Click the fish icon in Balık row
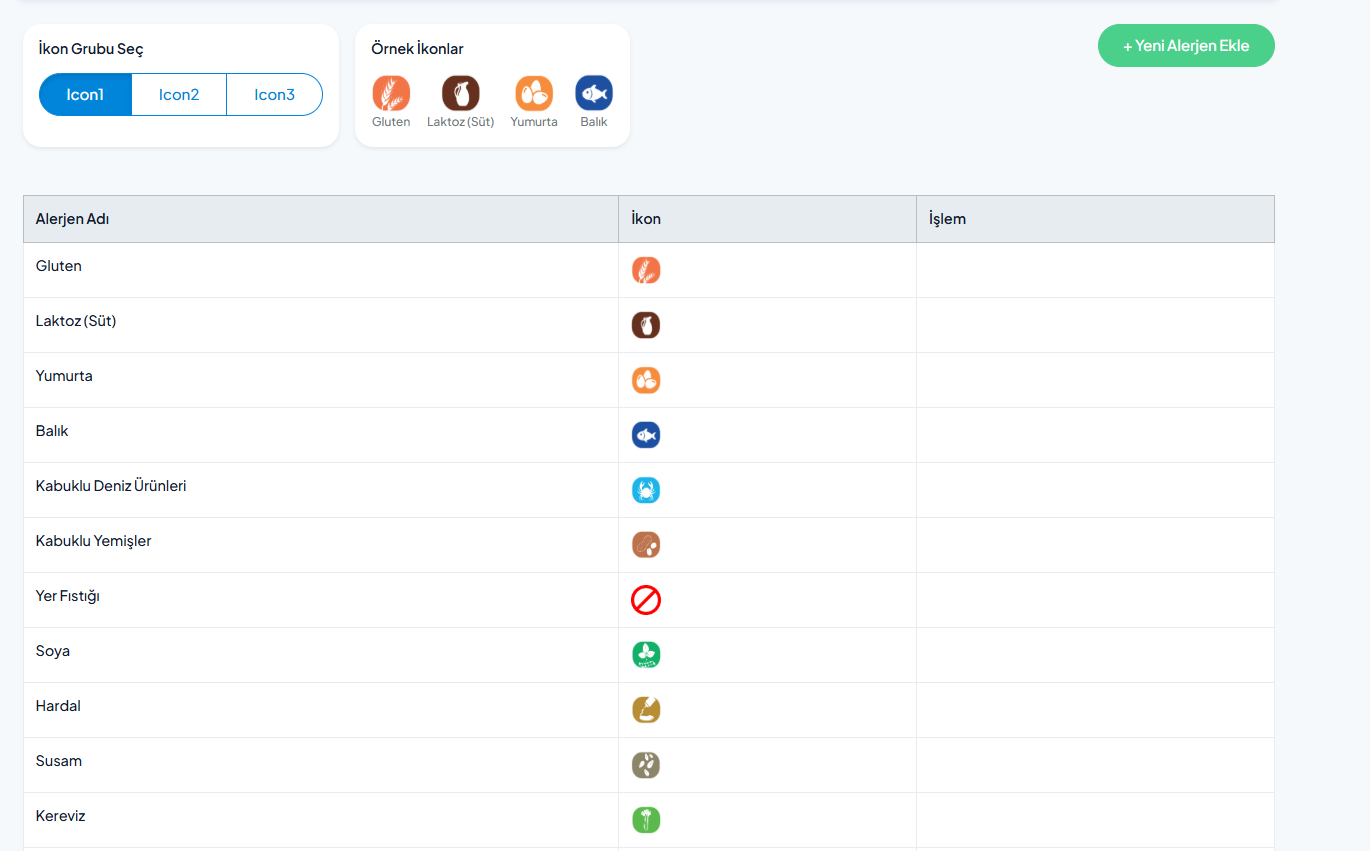Viewport: 1370px width, 851px height. coord(646,435)
